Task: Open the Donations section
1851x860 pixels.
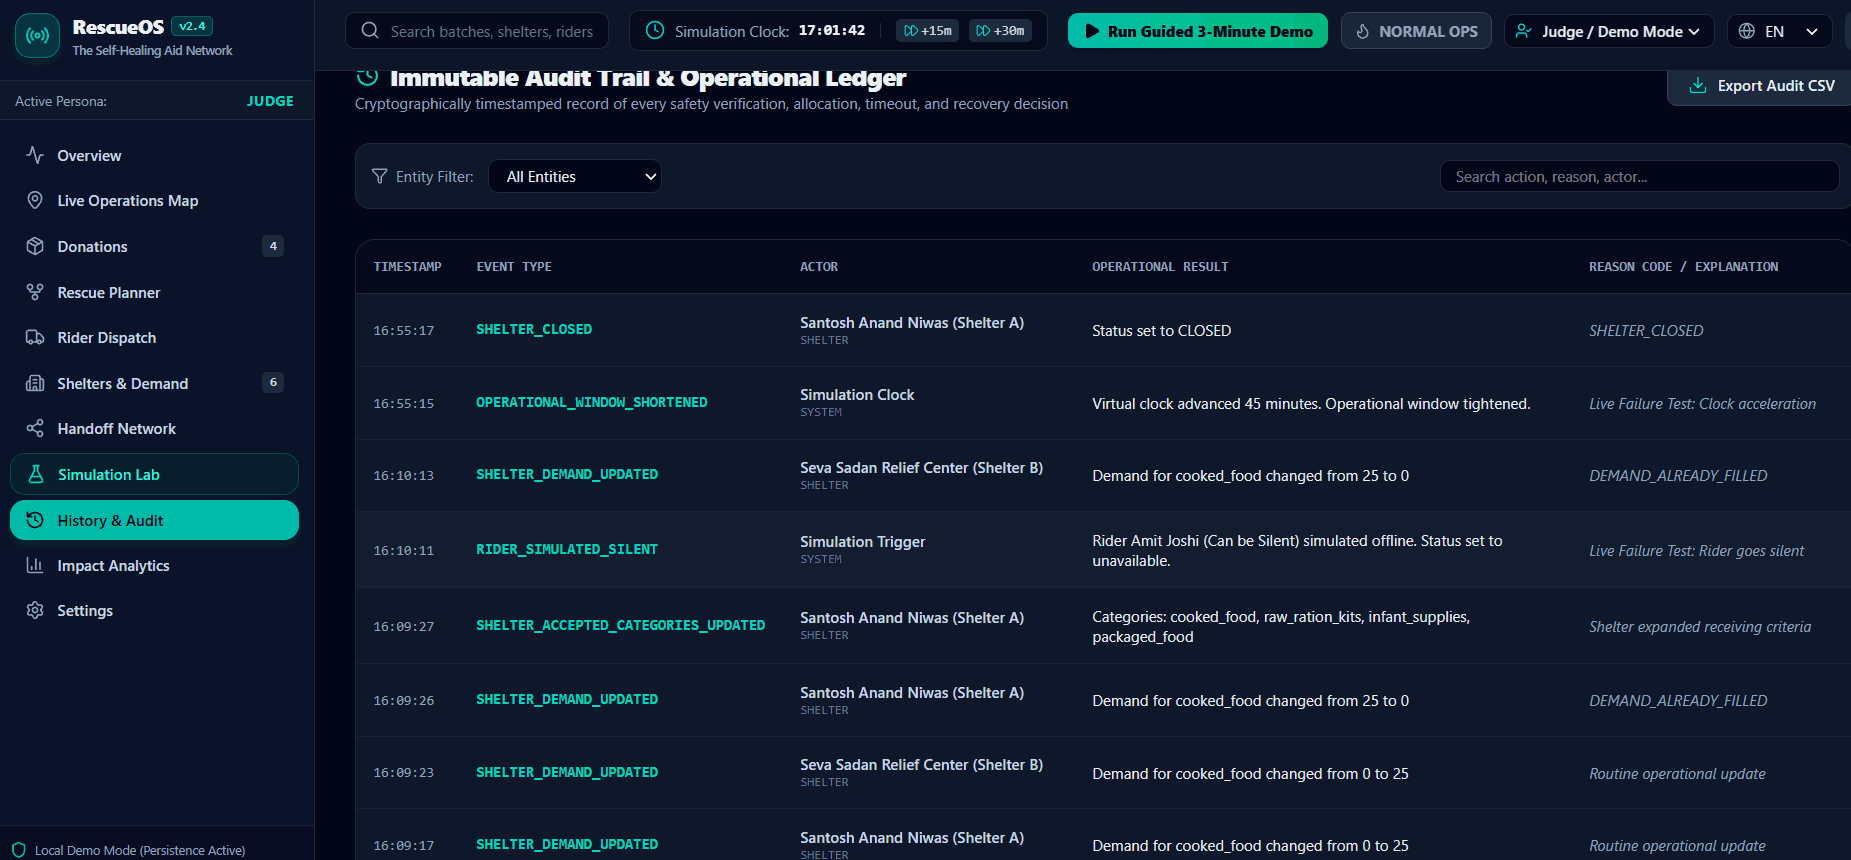Action: (x=155, y=246)
